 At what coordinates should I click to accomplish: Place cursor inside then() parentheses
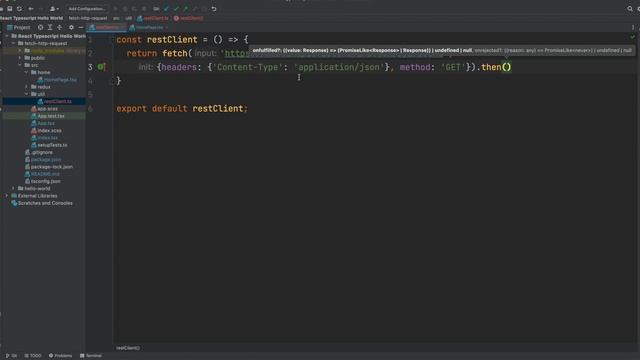[x=507, y=67]
